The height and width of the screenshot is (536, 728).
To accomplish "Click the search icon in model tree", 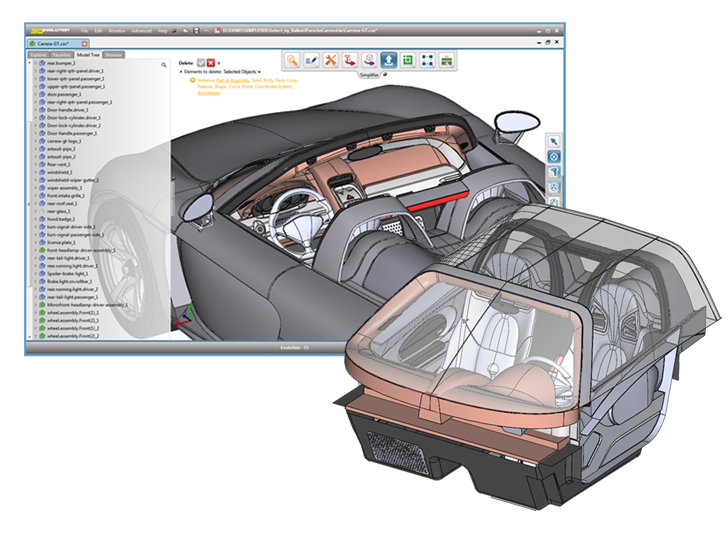I will (164, 65).
